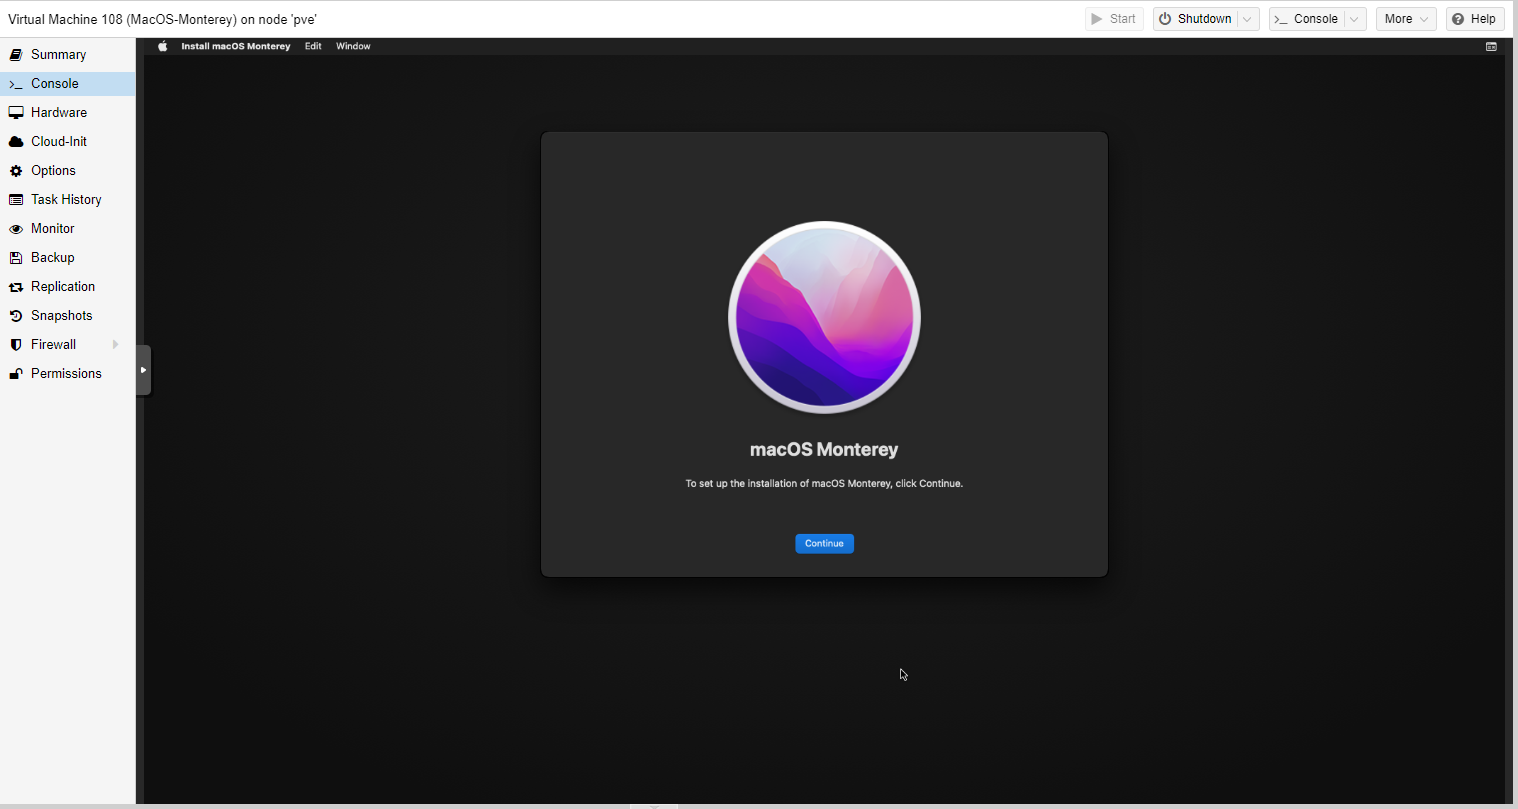
Task: Click the Summary icon in sidebar
Action: 16,55
